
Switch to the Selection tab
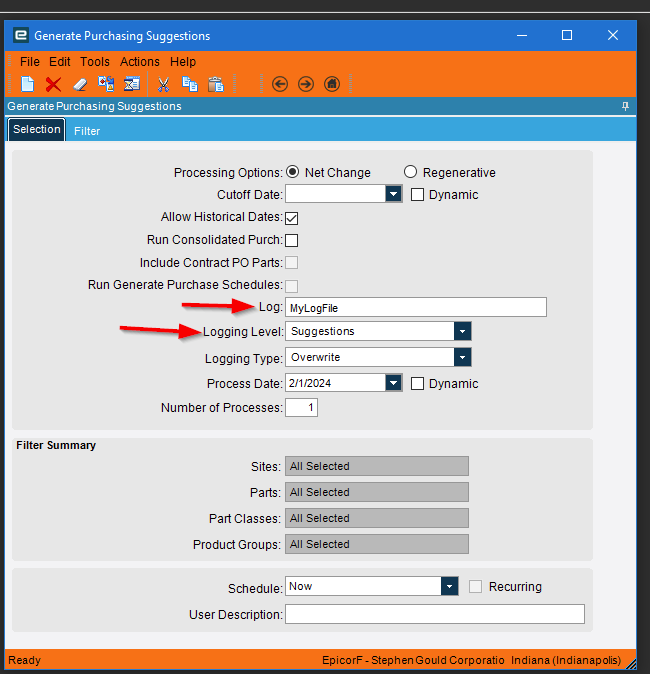[37, 129]
